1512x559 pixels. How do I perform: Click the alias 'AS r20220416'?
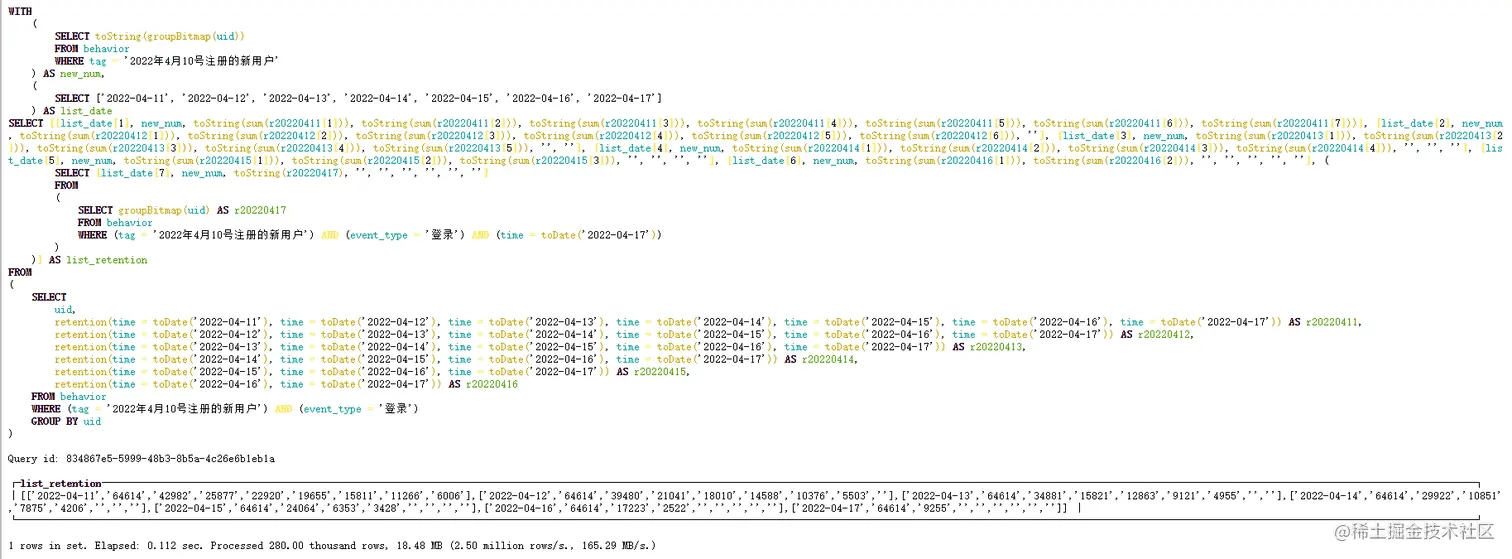tap(483, 384)
